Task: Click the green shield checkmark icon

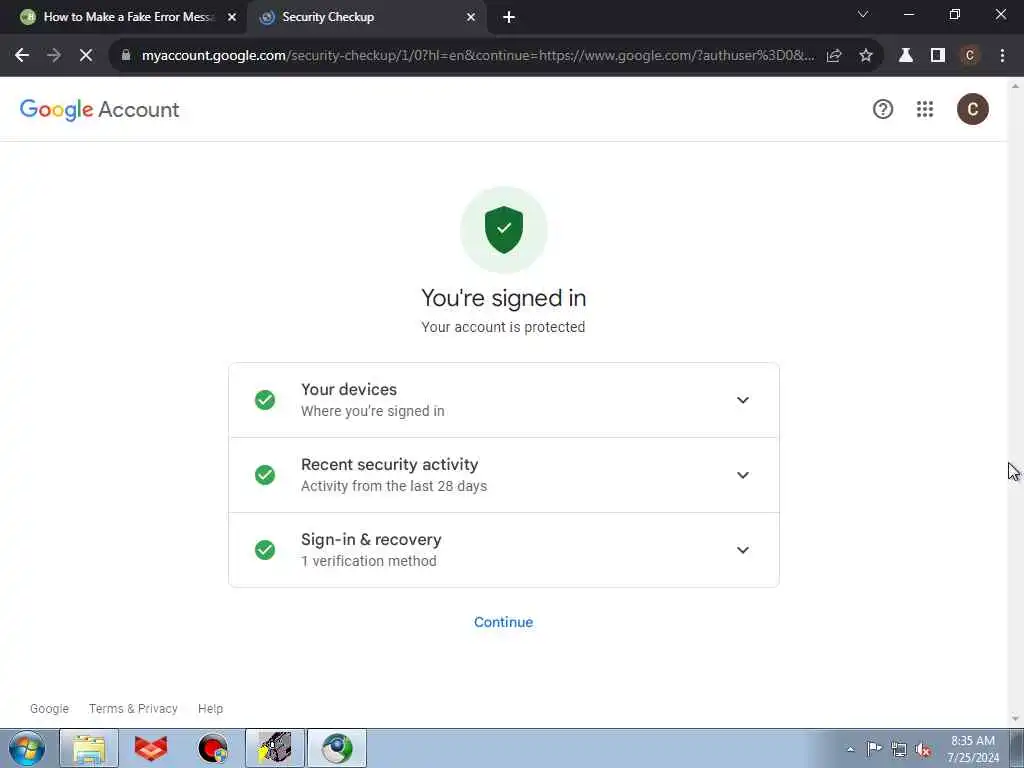Action: click(504, 230)
